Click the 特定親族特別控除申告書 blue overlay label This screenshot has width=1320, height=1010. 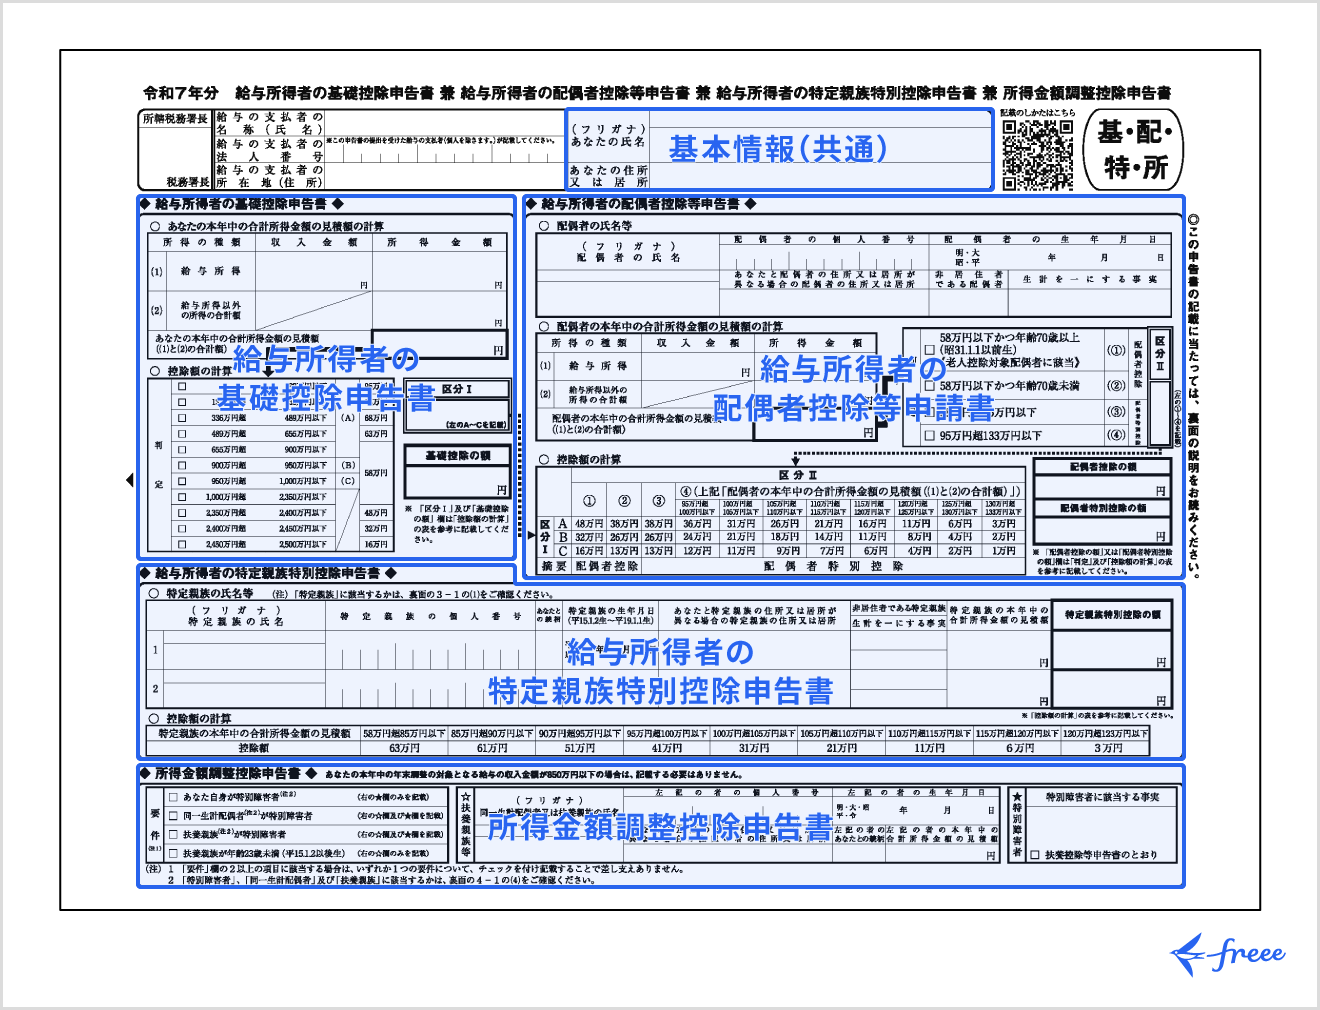[x=660, y=691]
